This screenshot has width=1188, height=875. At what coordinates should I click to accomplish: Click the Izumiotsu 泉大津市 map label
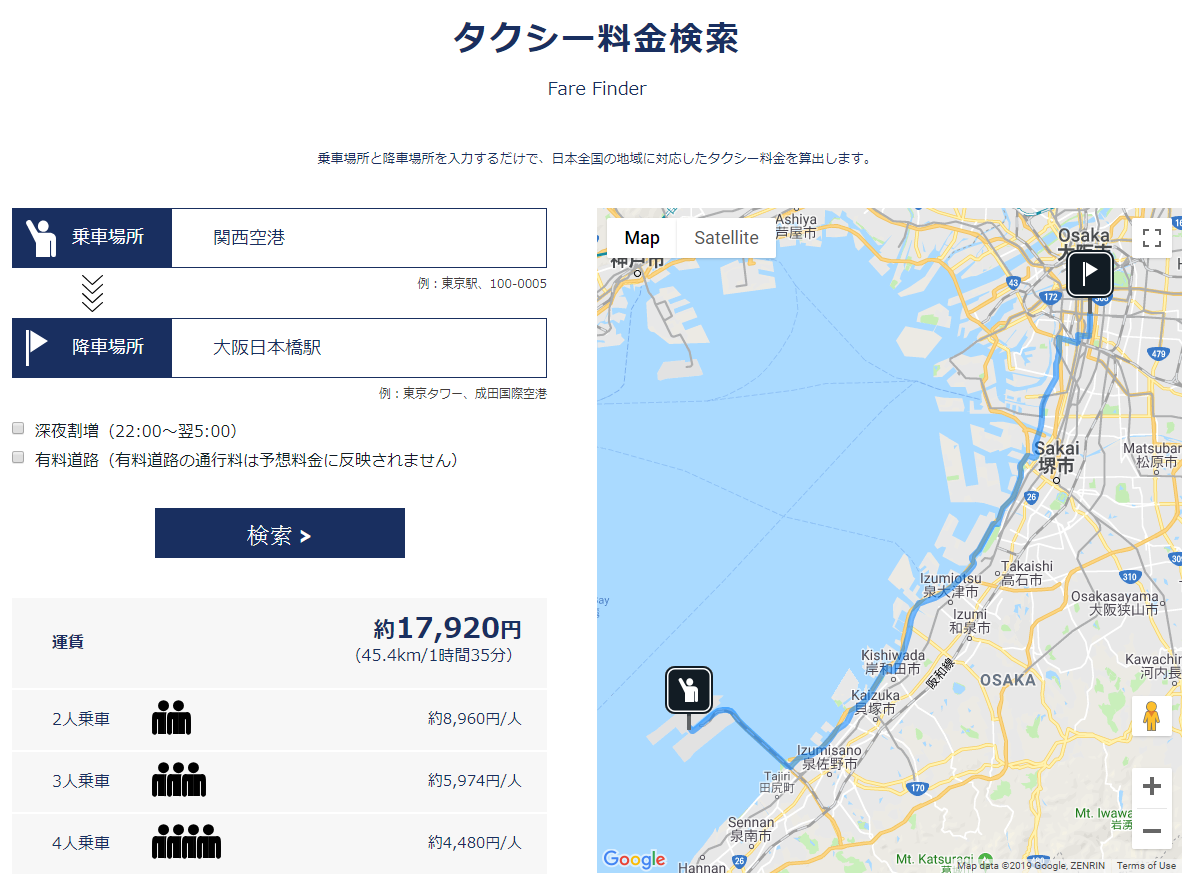coord(950,585)
